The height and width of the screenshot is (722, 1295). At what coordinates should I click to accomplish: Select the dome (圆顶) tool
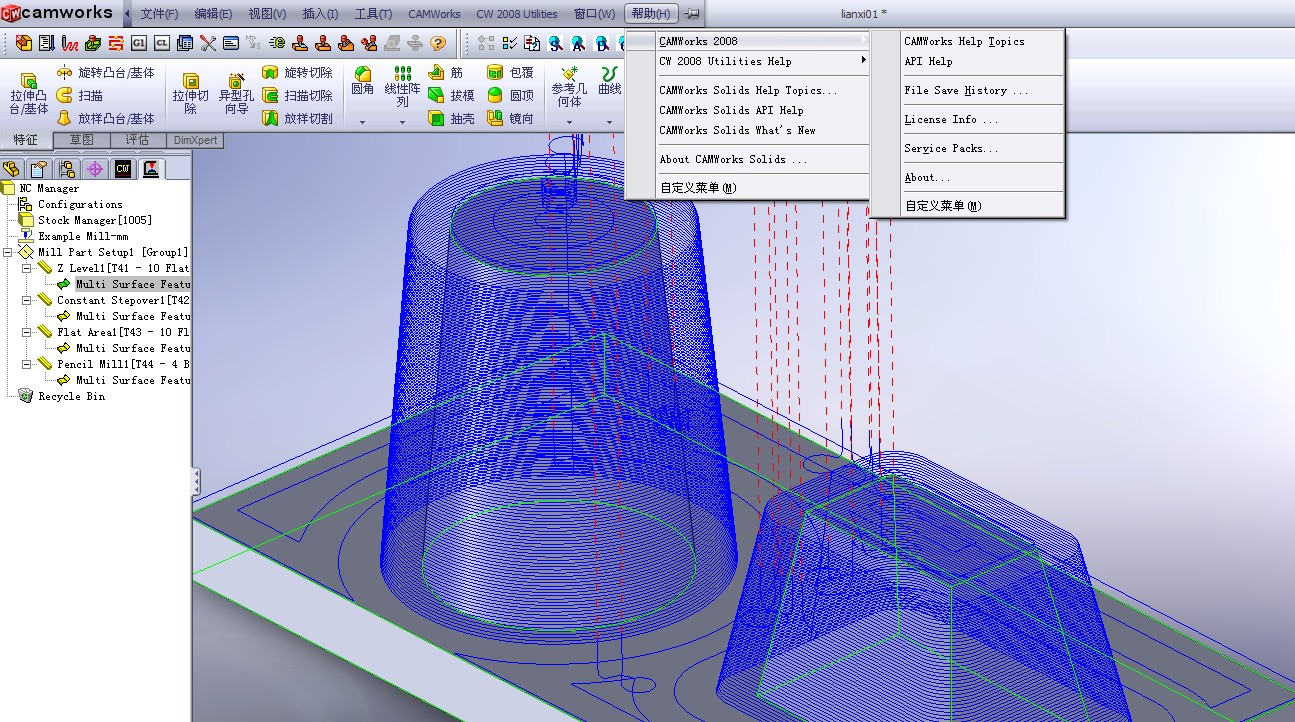[x=510, y=96]
